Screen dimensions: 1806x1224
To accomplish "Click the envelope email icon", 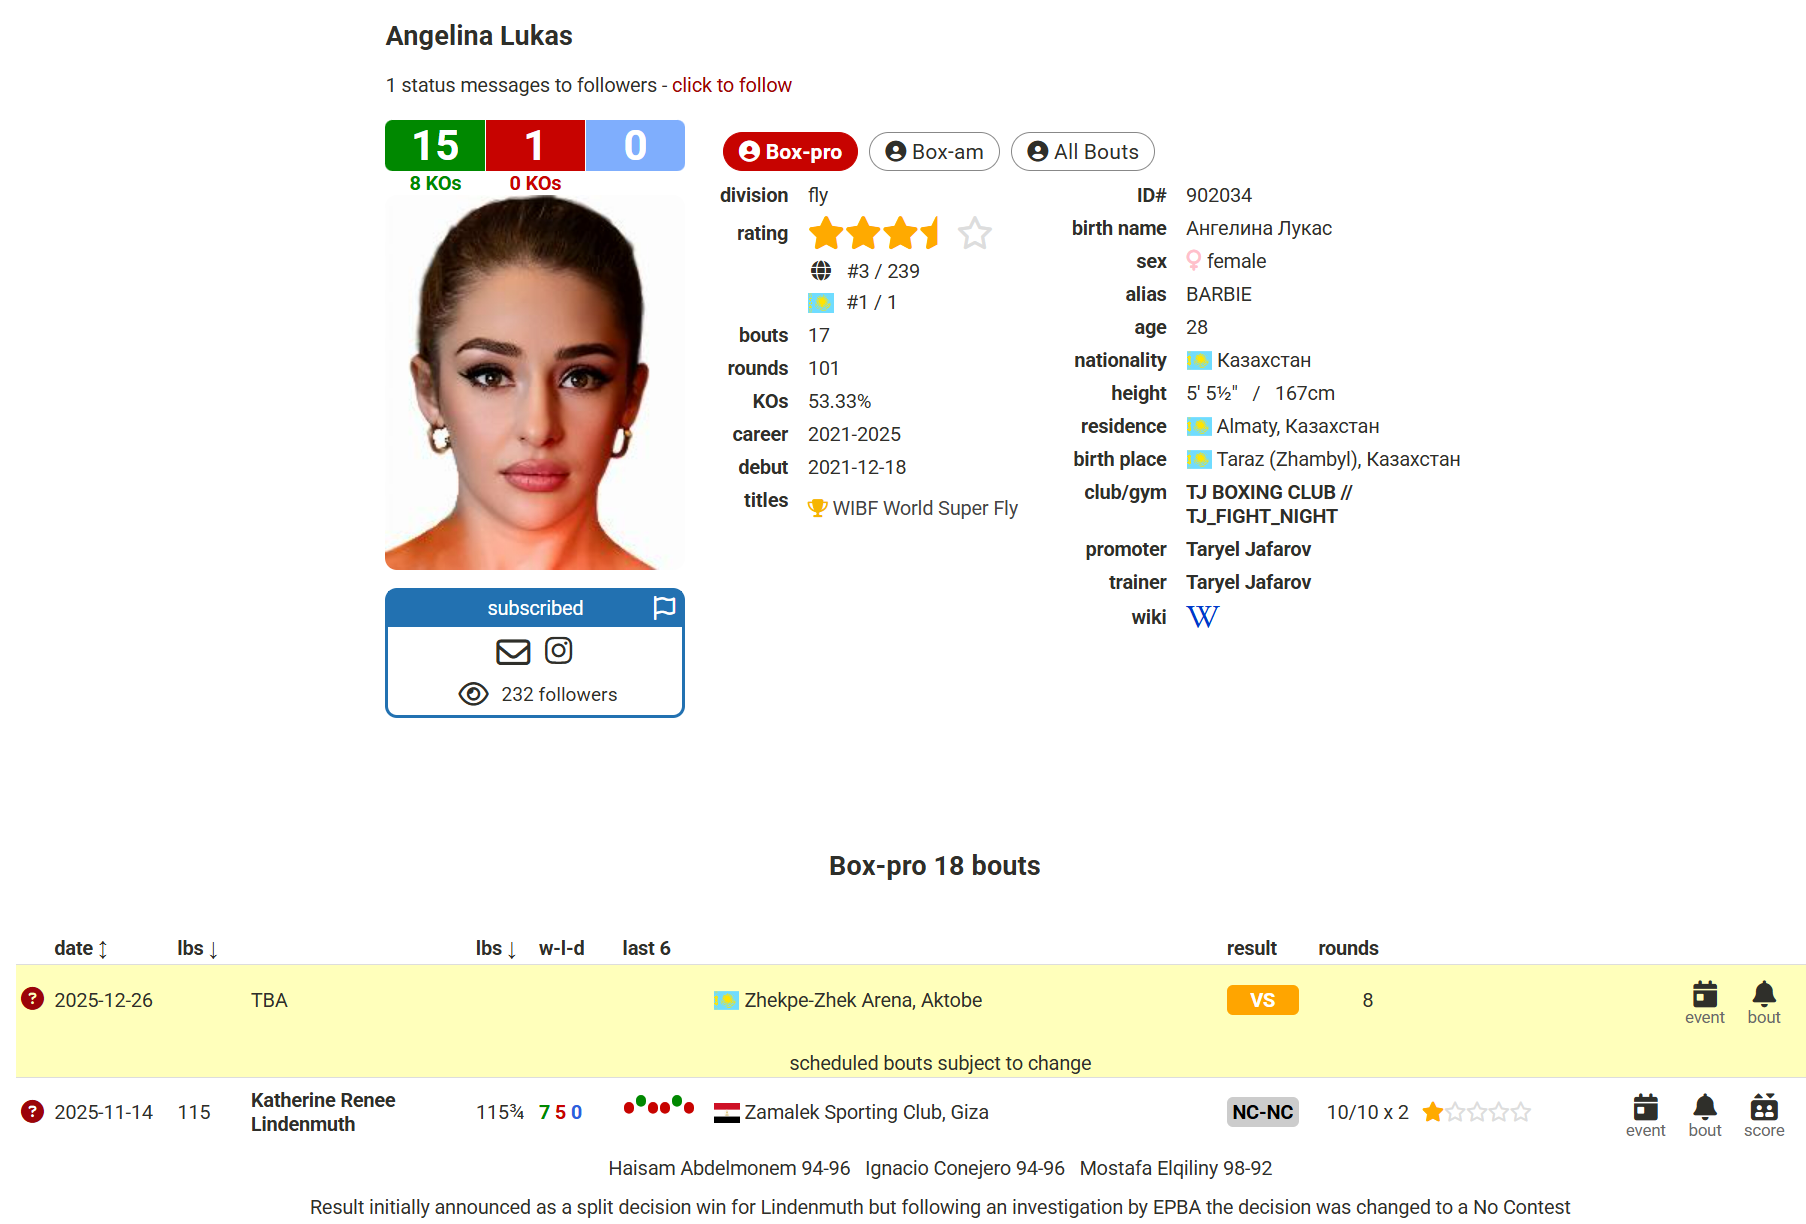I will [x=513, y=652].
